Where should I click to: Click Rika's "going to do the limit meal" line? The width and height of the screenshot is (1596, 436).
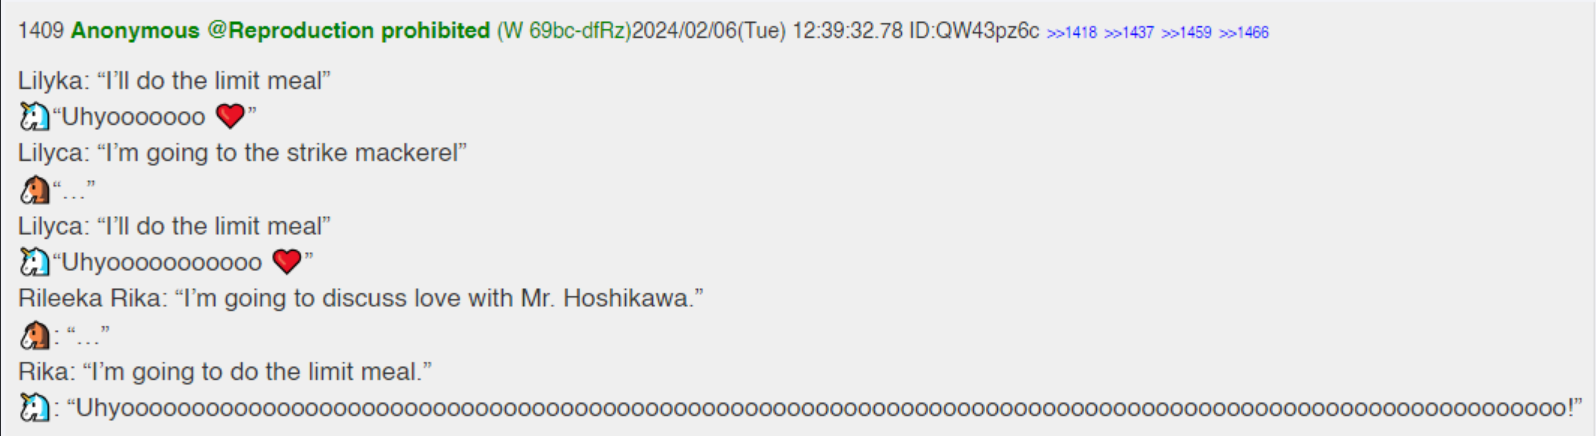click(x=225, y=372)
